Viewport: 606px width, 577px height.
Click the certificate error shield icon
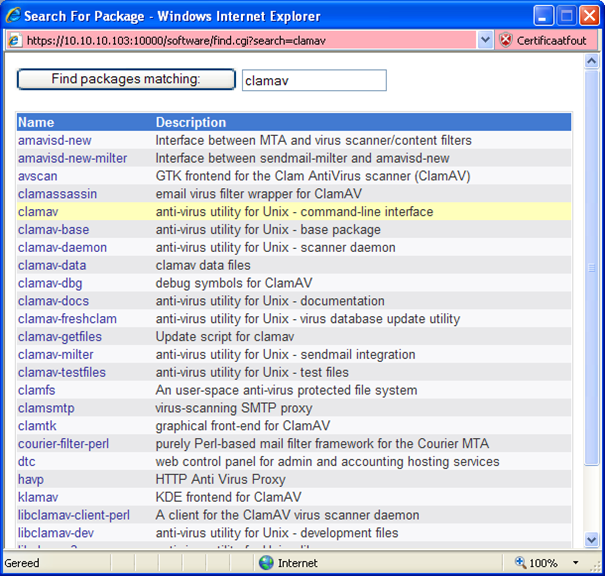coord(505,41)
